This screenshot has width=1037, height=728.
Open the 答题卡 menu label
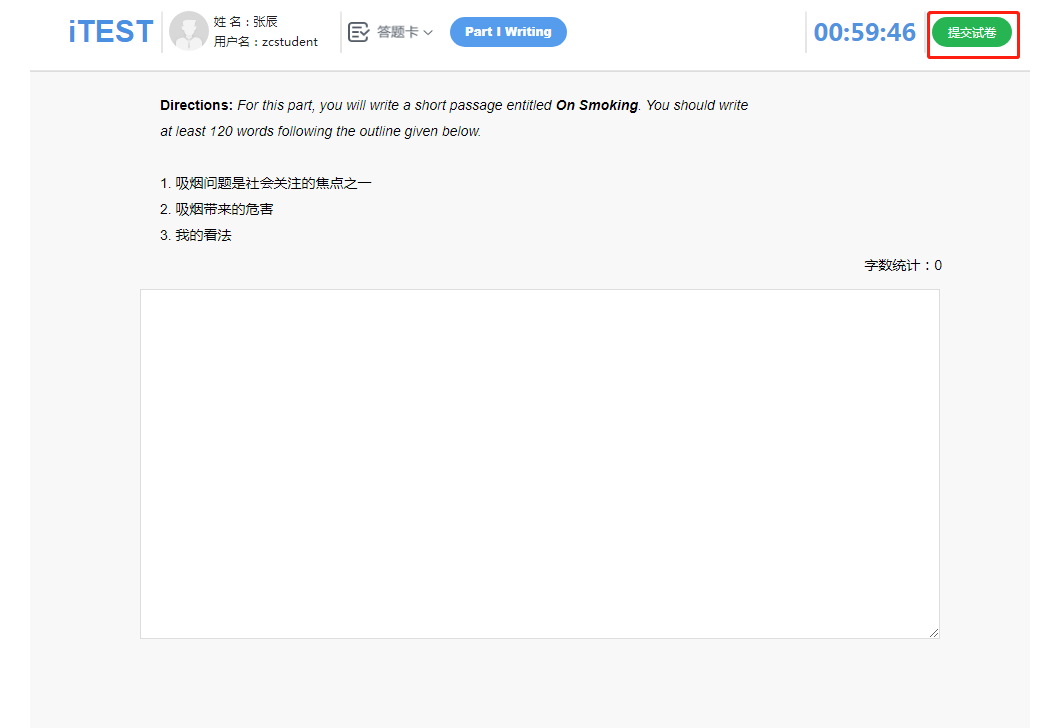click(397, 32)
